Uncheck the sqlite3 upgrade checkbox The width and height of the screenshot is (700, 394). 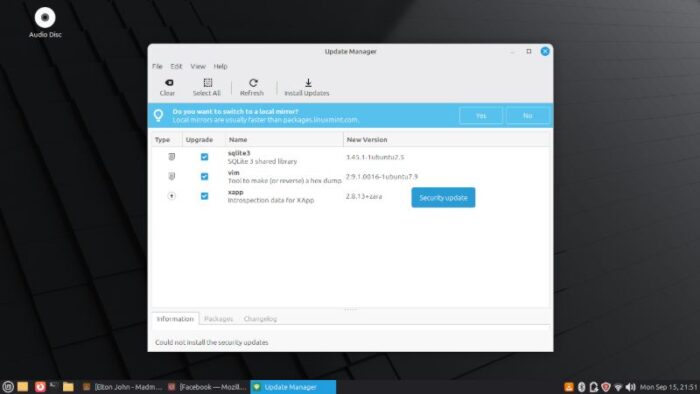pyautogui.click(x=204, y=157)
